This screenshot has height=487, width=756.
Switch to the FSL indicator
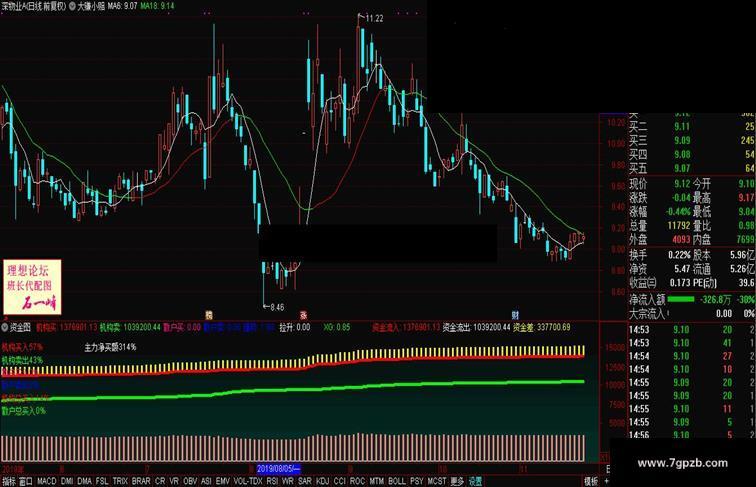click(x=102, y=481)
